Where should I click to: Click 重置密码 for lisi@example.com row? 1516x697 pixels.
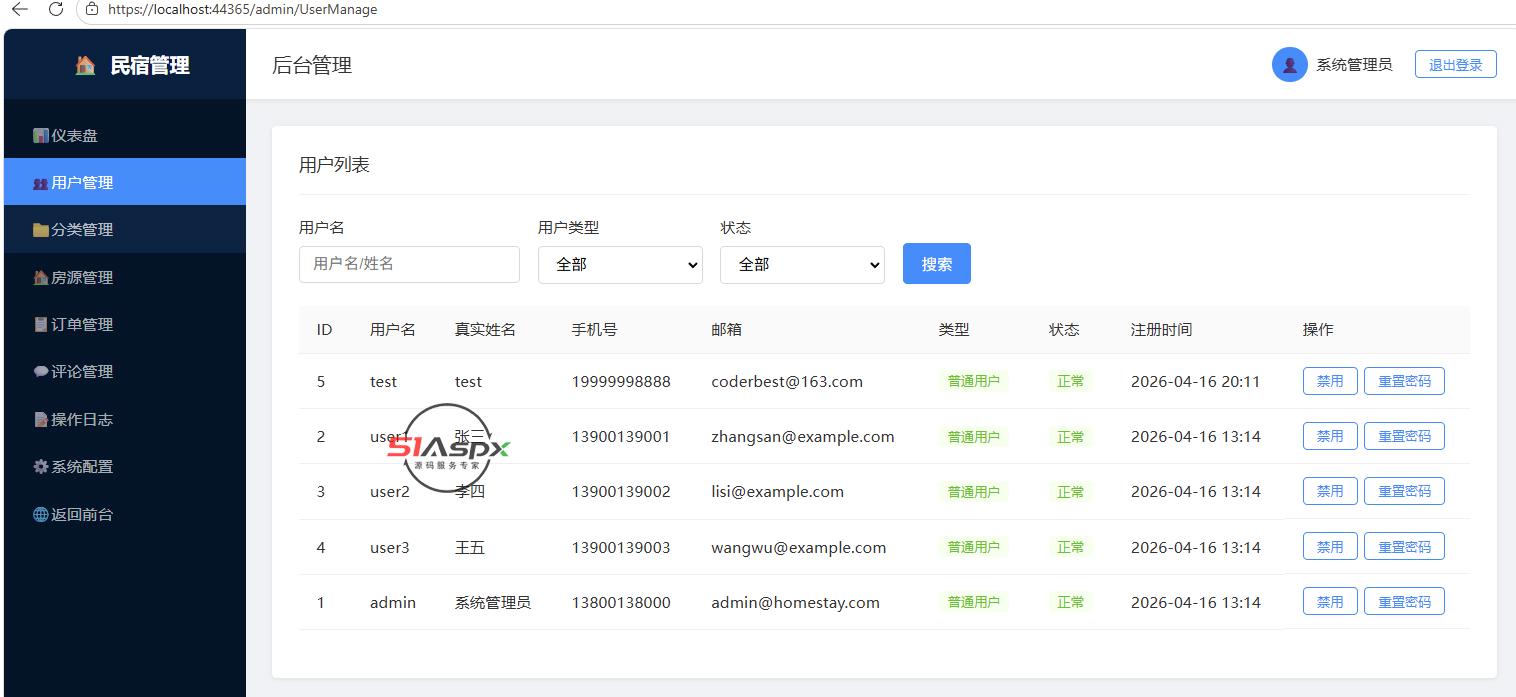pyautogui.click(x=1404, y=491)
